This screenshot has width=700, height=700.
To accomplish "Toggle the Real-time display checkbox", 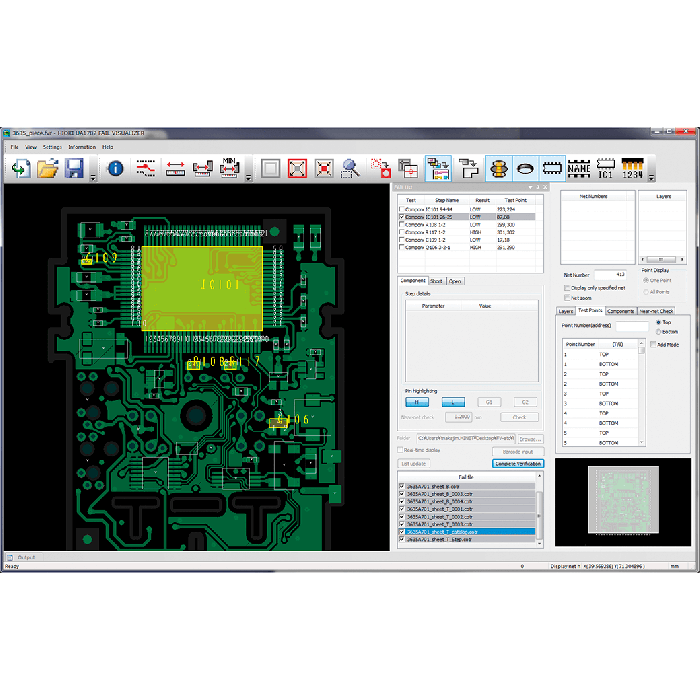I will pyautogui.click(x=400, y=450).
